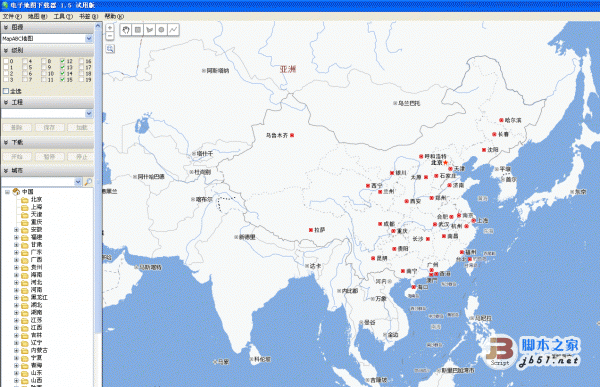Click the 拉萨 red city marker
Viewport: 600px width, 387px height.
tap(311, 230)
